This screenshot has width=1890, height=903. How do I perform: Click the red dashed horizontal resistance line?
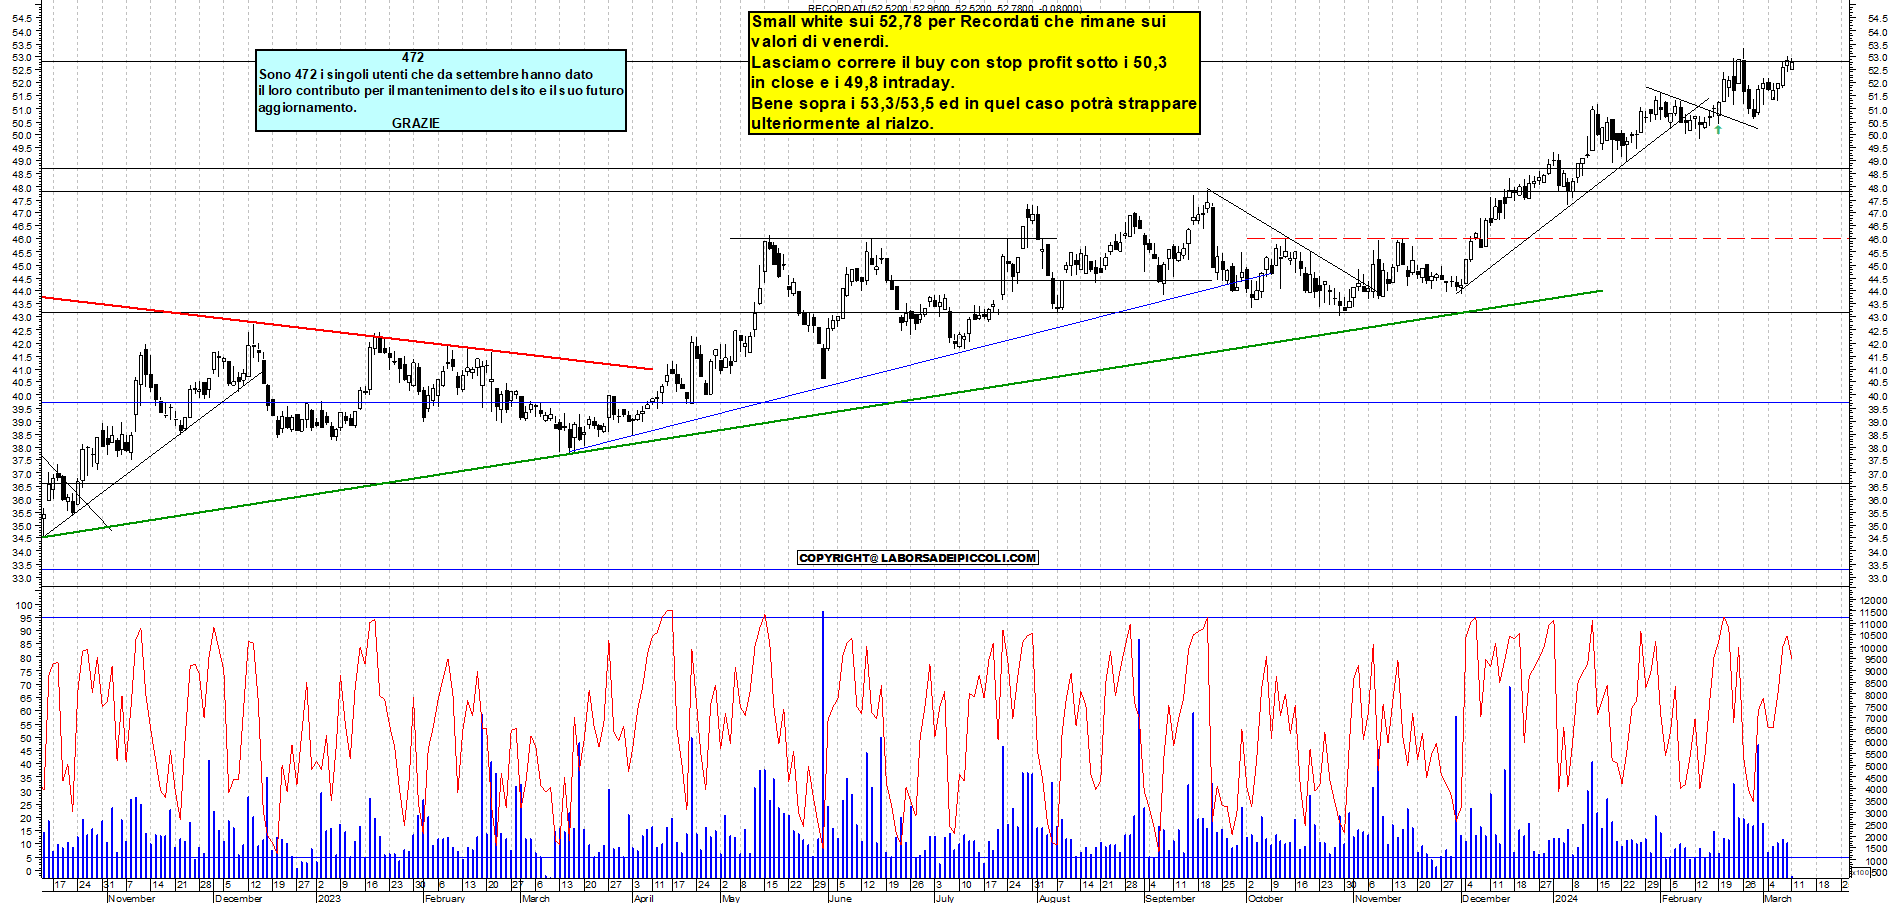click(x=1544, y=238)
